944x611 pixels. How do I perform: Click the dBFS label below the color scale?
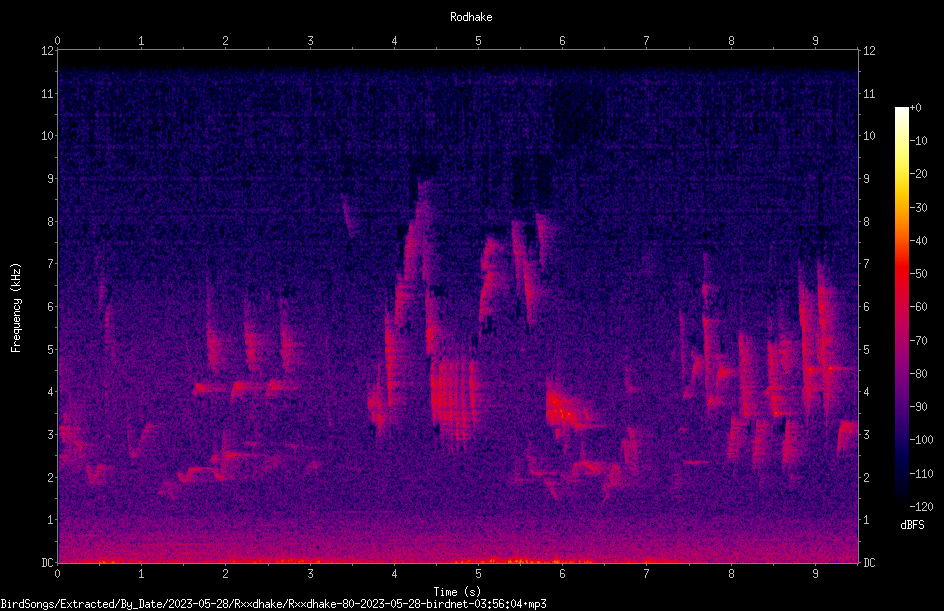(912, 525)
